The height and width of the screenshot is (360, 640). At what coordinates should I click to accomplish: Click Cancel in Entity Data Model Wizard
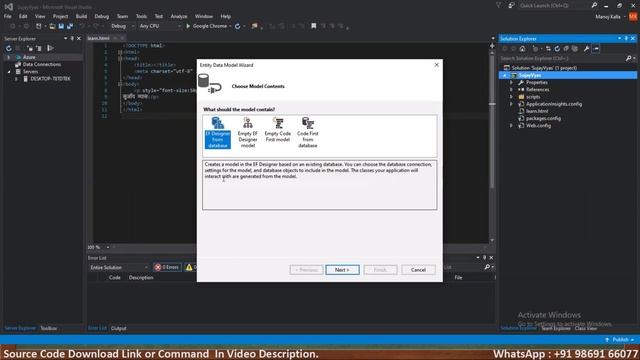[x=418, y=270]
